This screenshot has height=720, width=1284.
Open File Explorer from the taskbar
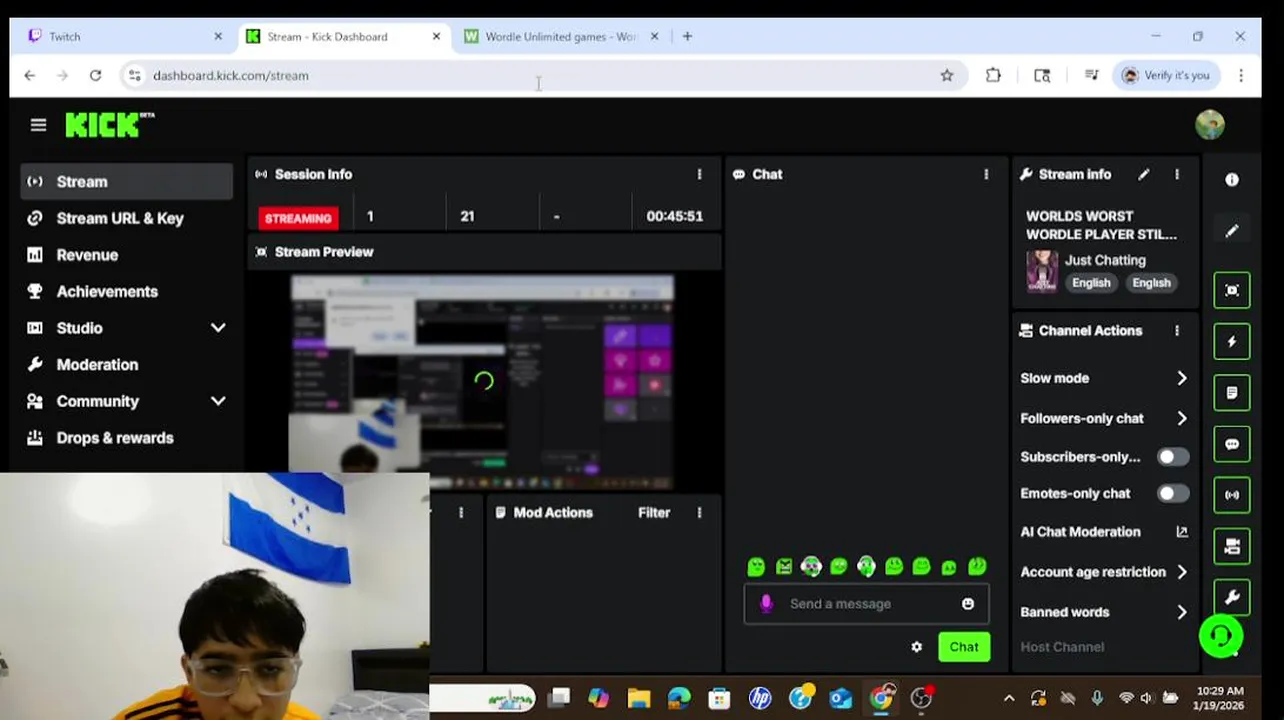tap(638, 698)
